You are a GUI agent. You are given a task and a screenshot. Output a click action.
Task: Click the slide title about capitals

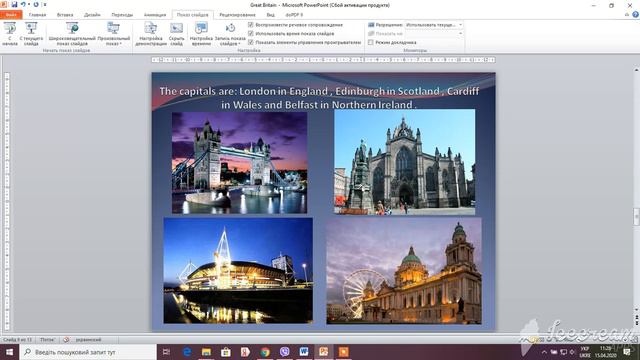[x=319, y=98]
